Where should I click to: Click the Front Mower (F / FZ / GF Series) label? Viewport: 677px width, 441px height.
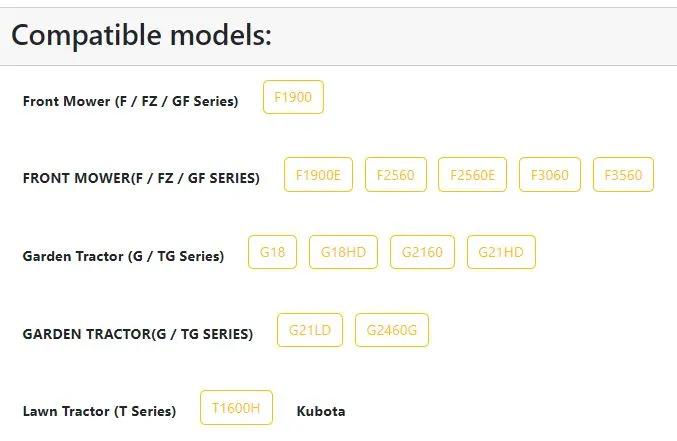click(130, 101)
